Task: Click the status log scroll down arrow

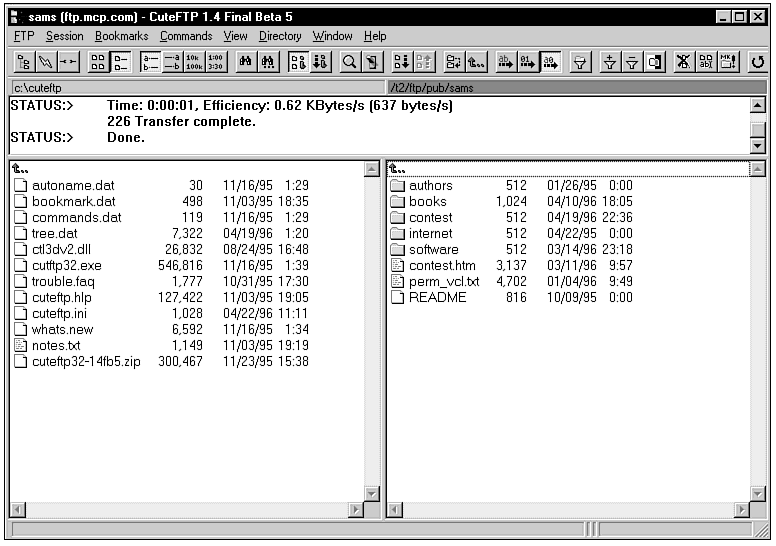Action: pyautogui.click(x=757, y=146)
